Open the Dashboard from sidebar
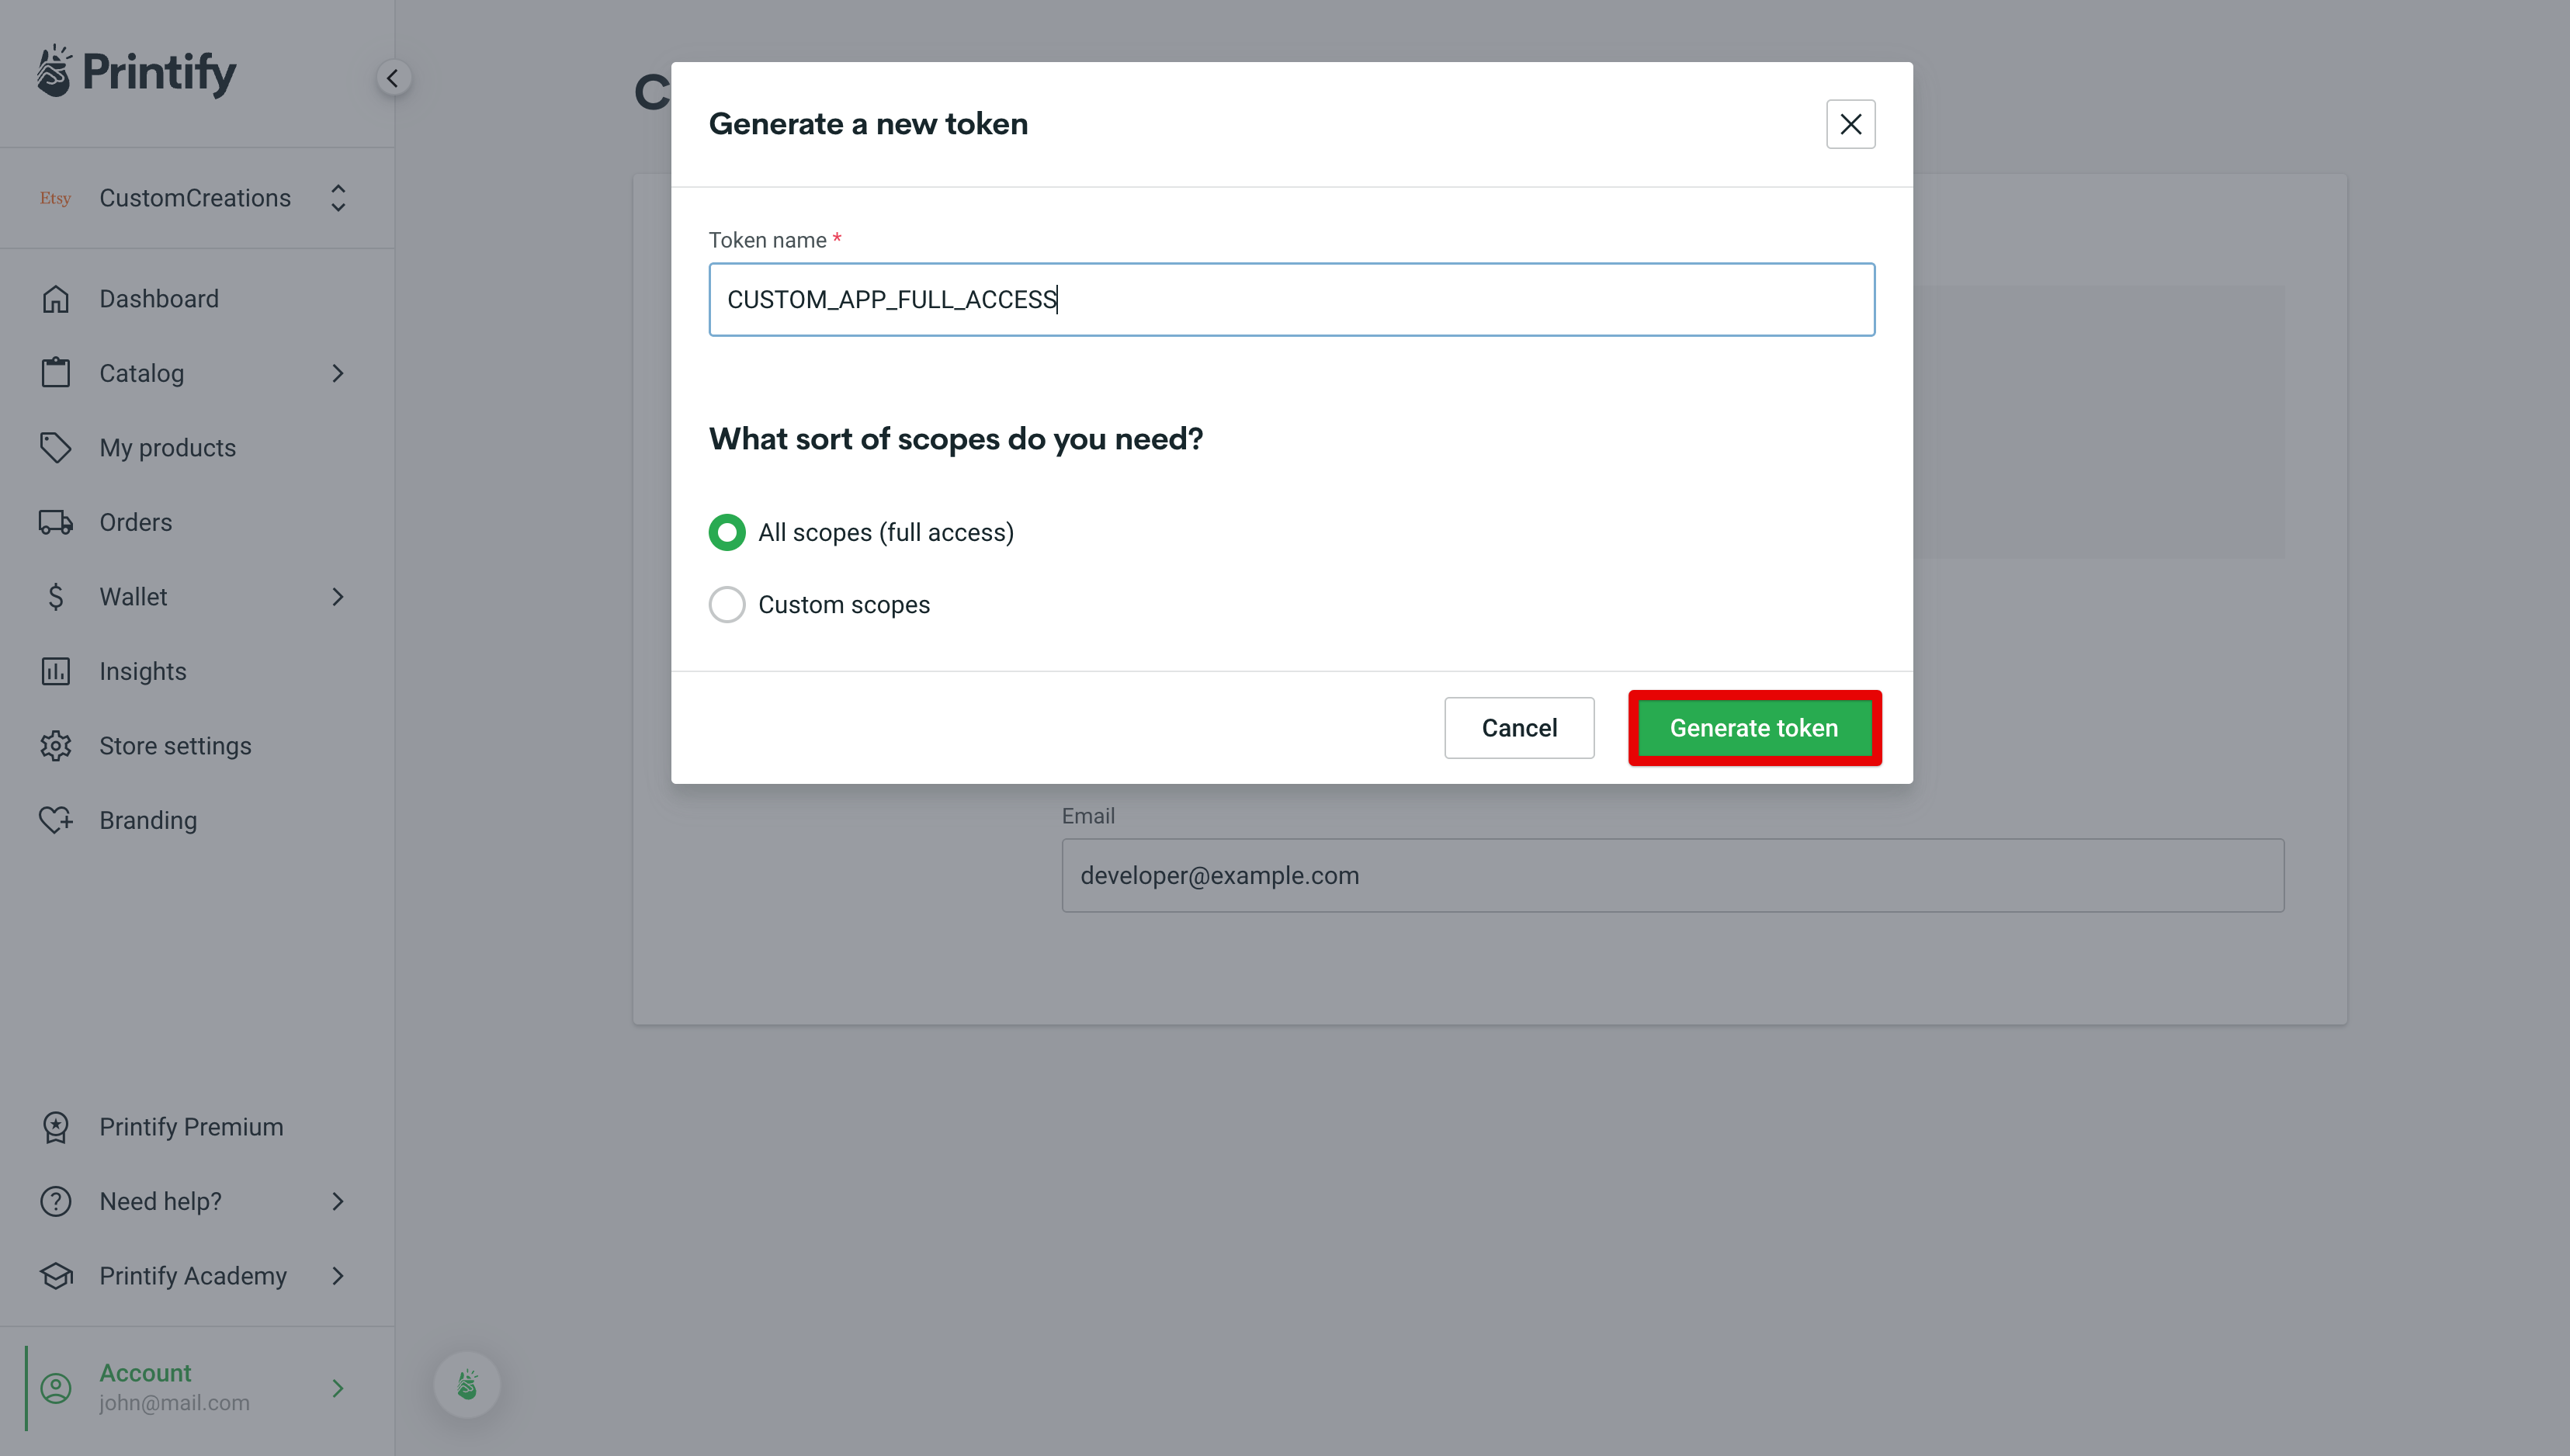 coord(159,298)
